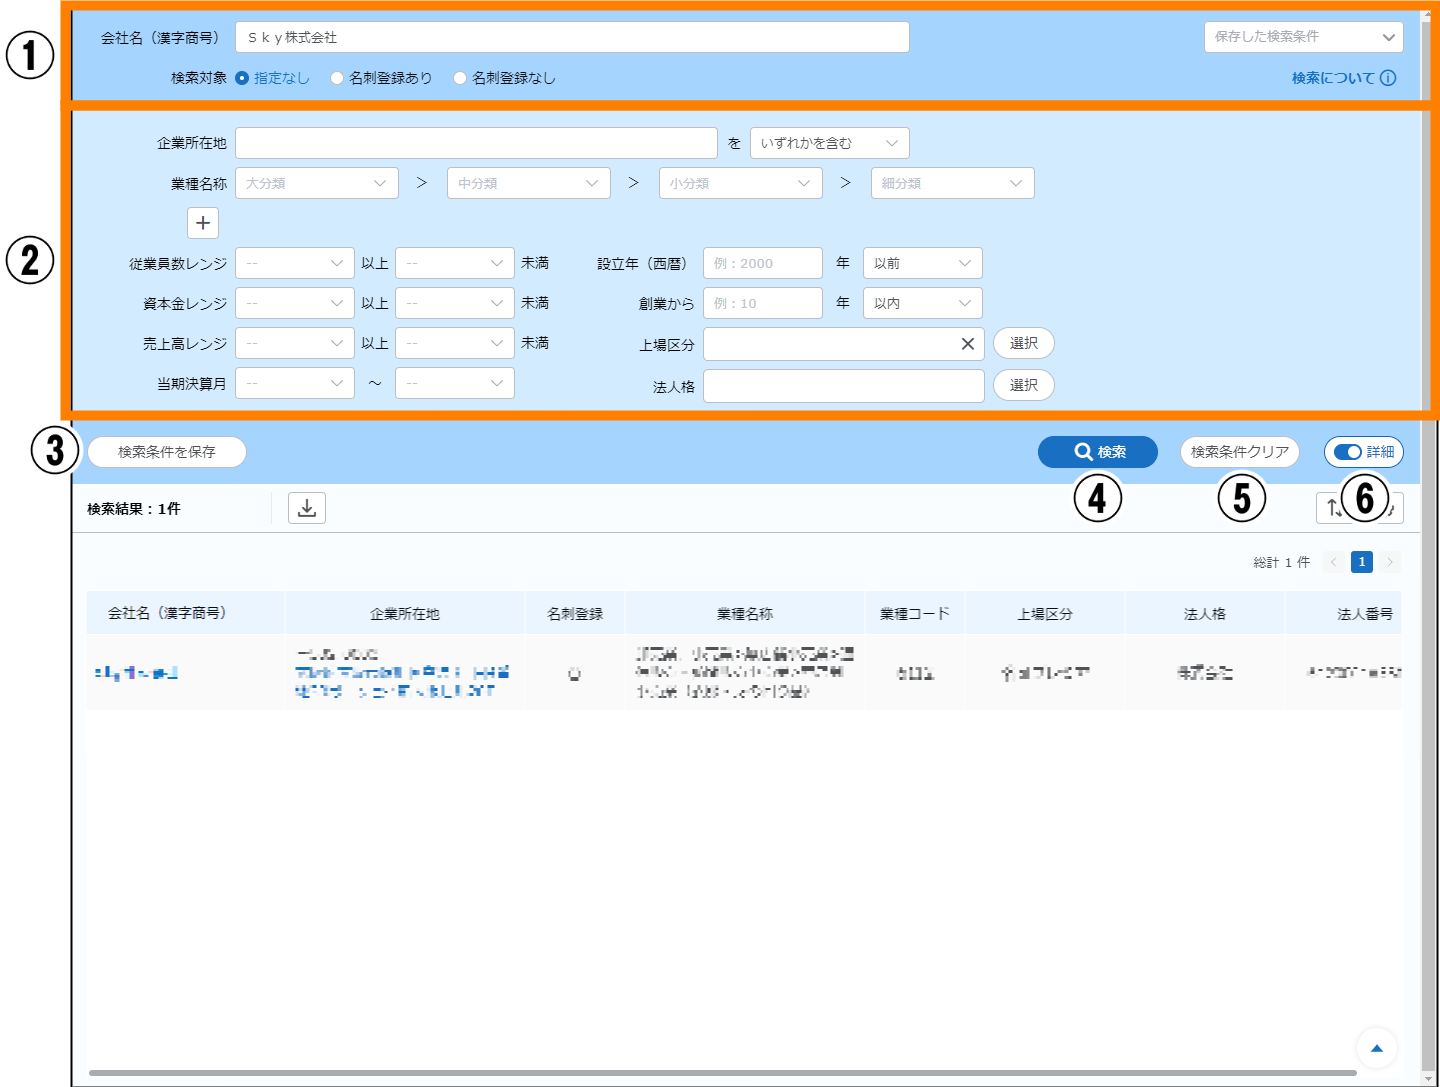1440x1087 pixels.
Task: Go to previous results page arrow
Action: click(x=1333, y=562)
